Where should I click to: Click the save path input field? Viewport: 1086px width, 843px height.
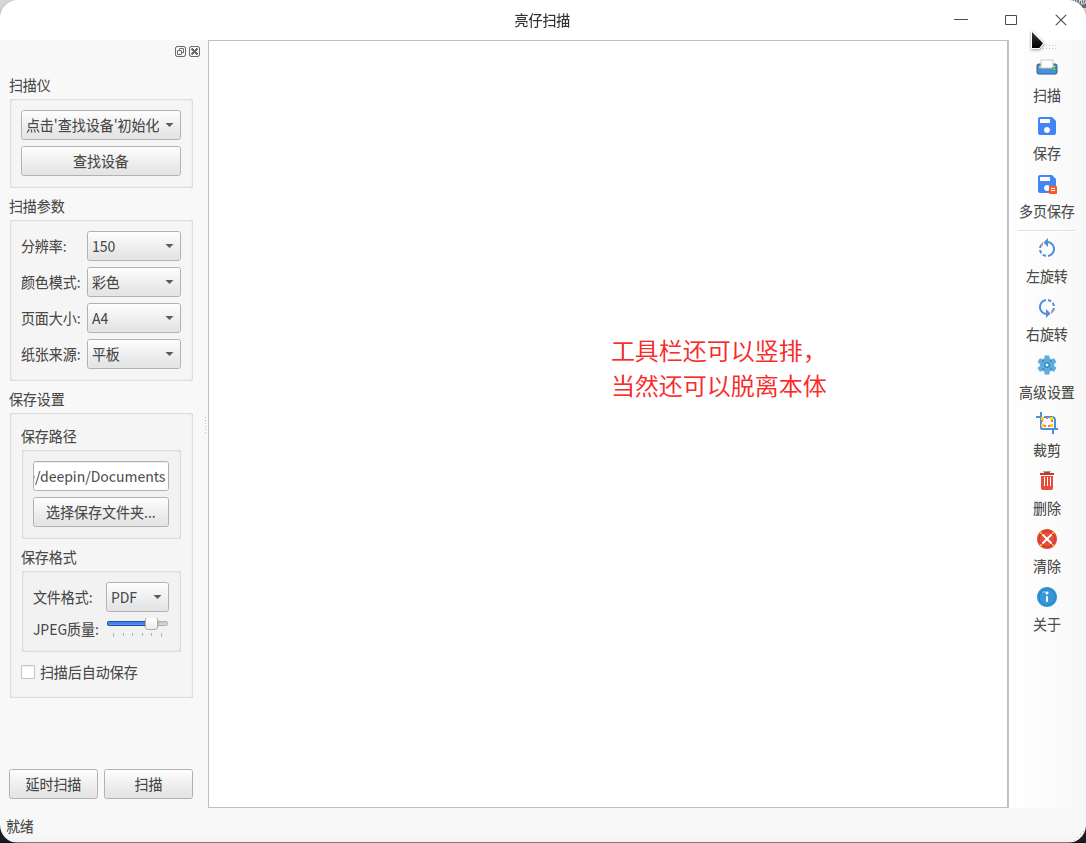pos(101,477)
